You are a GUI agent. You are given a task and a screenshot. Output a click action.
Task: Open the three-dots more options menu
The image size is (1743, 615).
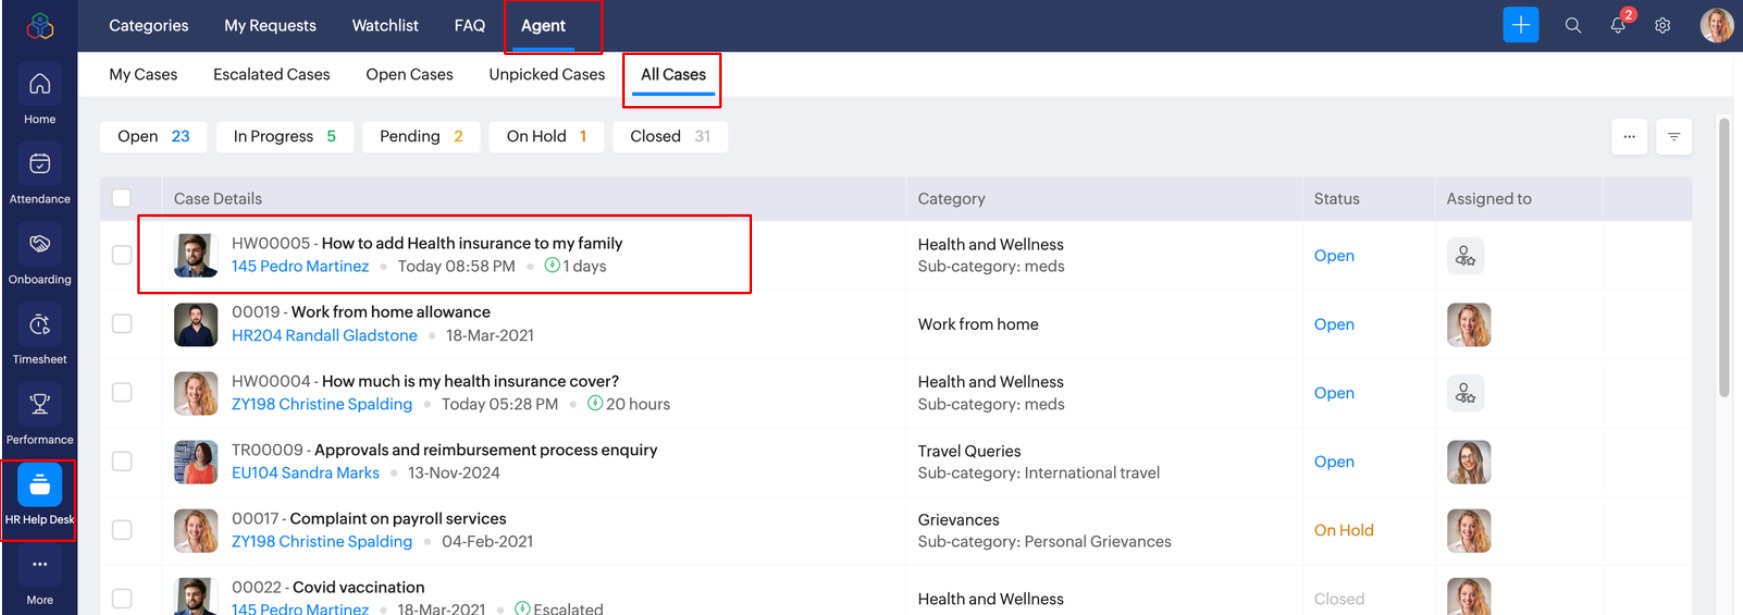[1629, 137]
